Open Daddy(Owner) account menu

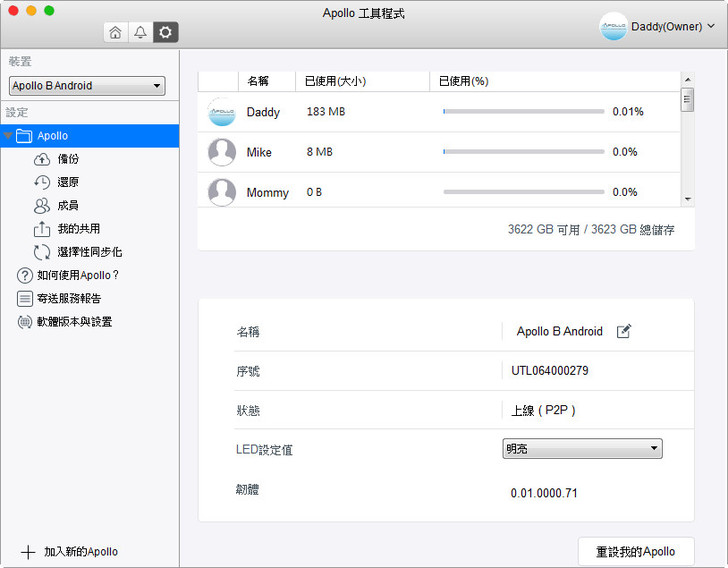(x=657, y=27)
